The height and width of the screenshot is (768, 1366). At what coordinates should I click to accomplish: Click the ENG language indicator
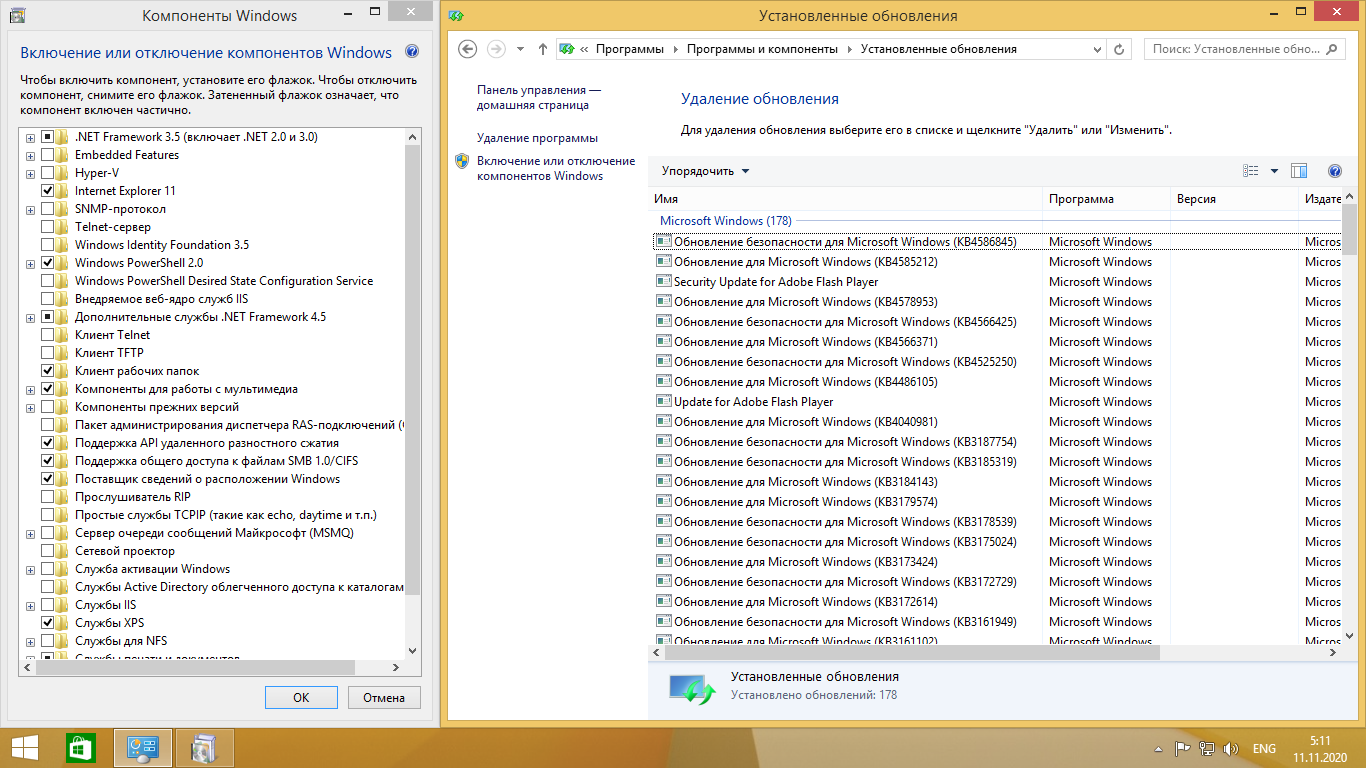click(x=1264, y=748)
